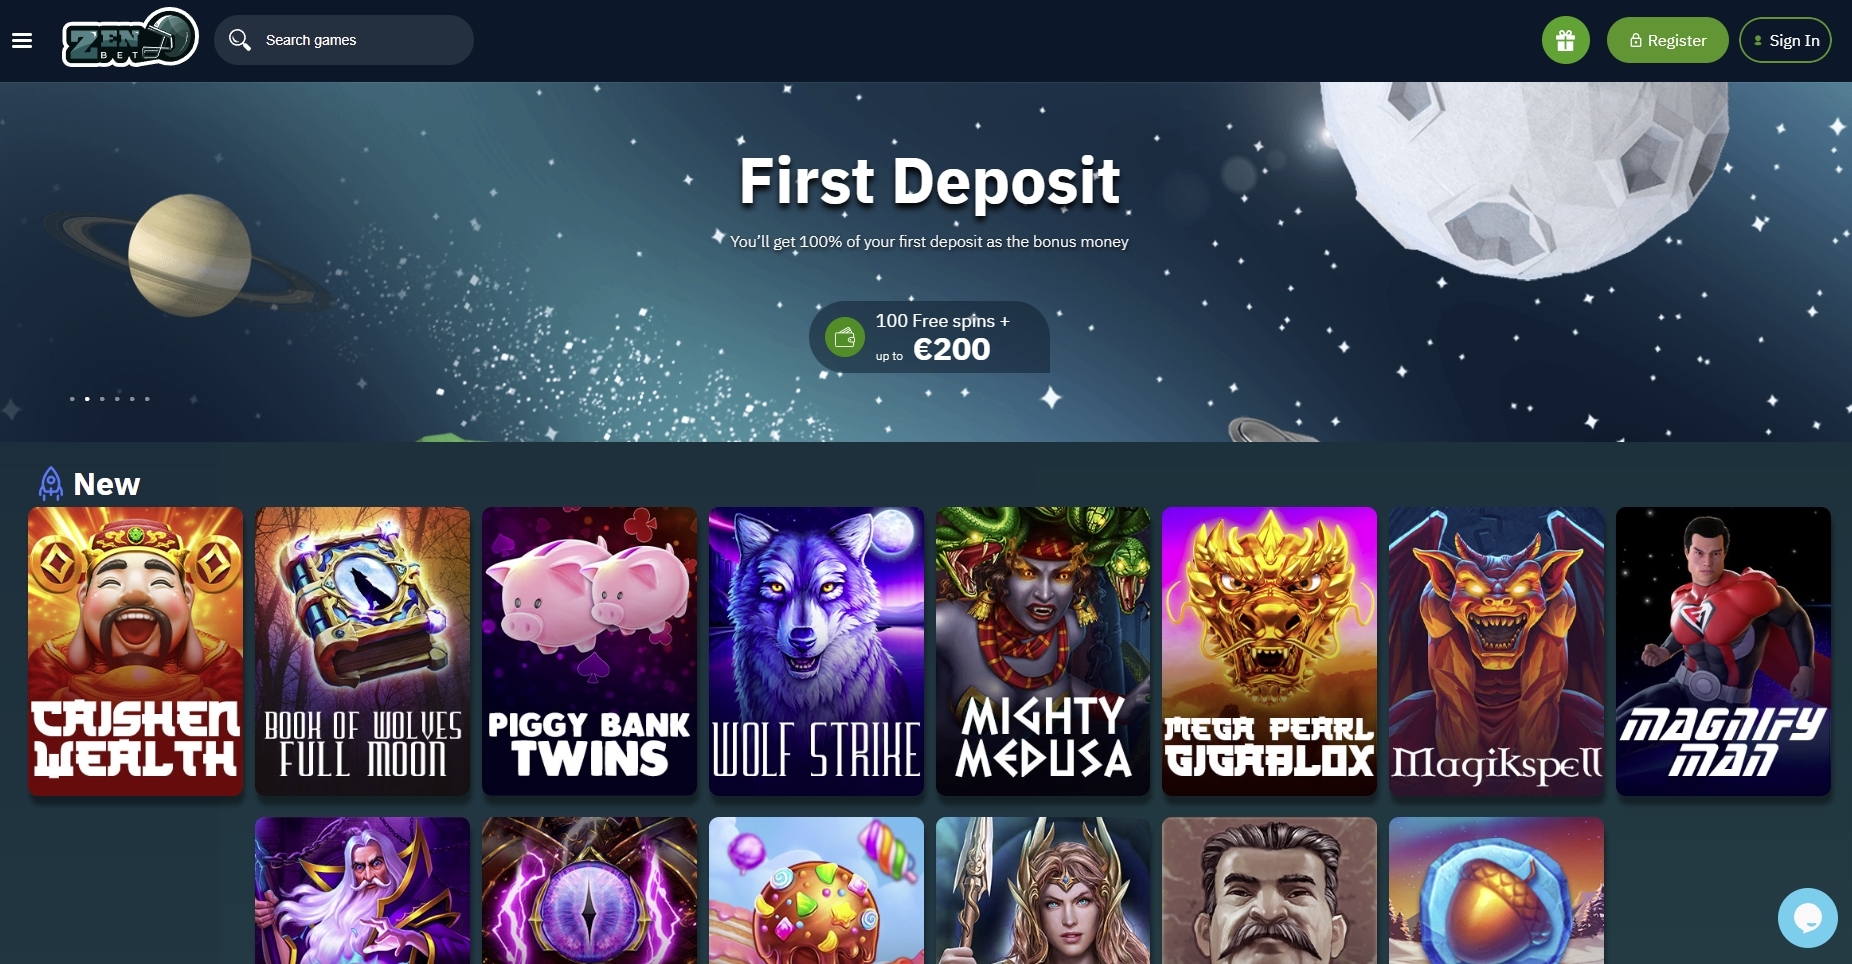Select the second carousel dot
The height and width of the screenshot is (964, 1852).
click(87, 399)
